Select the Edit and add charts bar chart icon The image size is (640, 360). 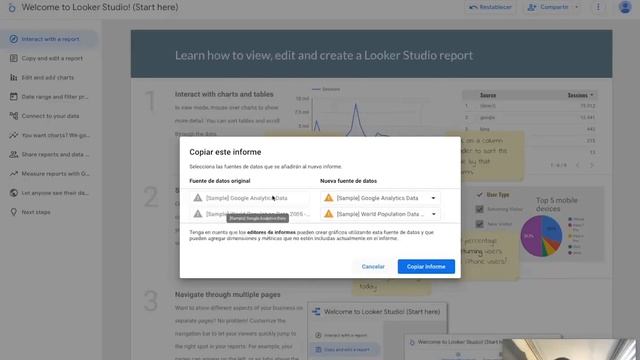[13, 78]
